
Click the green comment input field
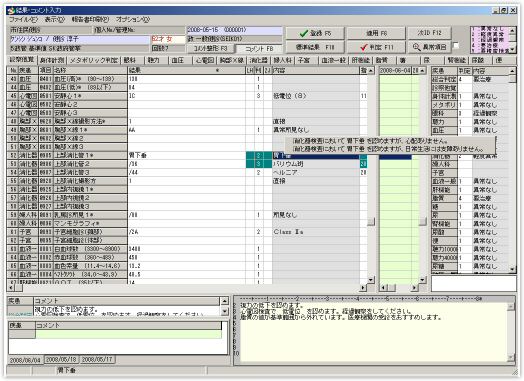(128, 334)
